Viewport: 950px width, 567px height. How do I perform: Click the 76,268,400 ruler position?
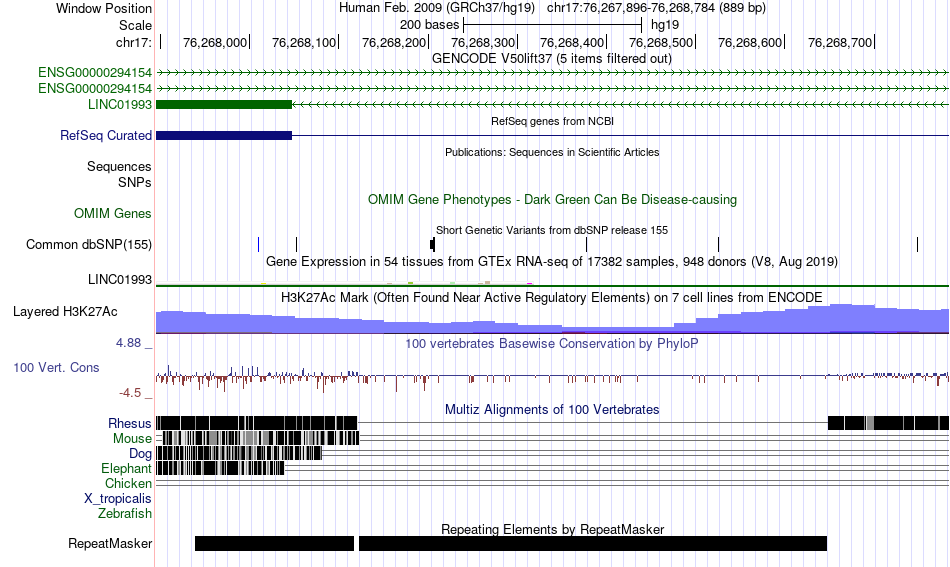pos(572,42)
